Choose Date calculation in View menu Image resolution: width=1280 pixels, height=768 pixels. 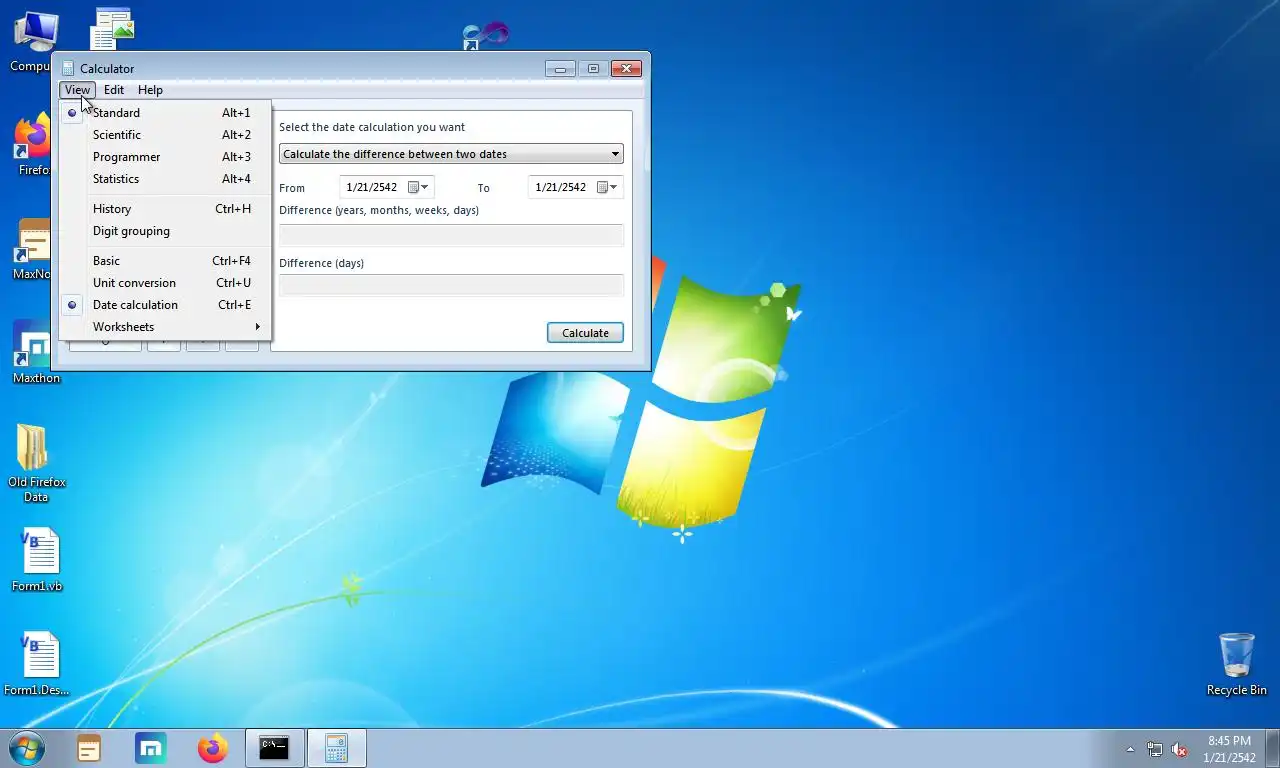coord(165,305)
